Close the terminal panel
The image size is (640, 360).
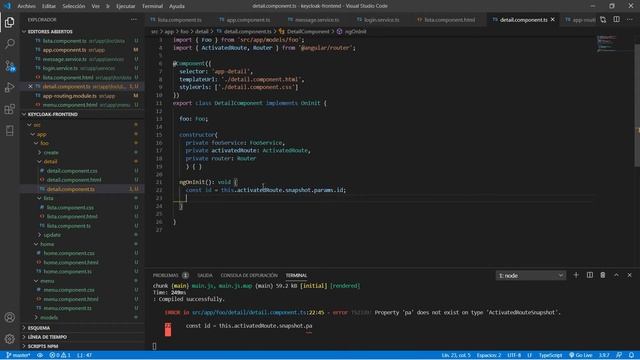(630, 276)
